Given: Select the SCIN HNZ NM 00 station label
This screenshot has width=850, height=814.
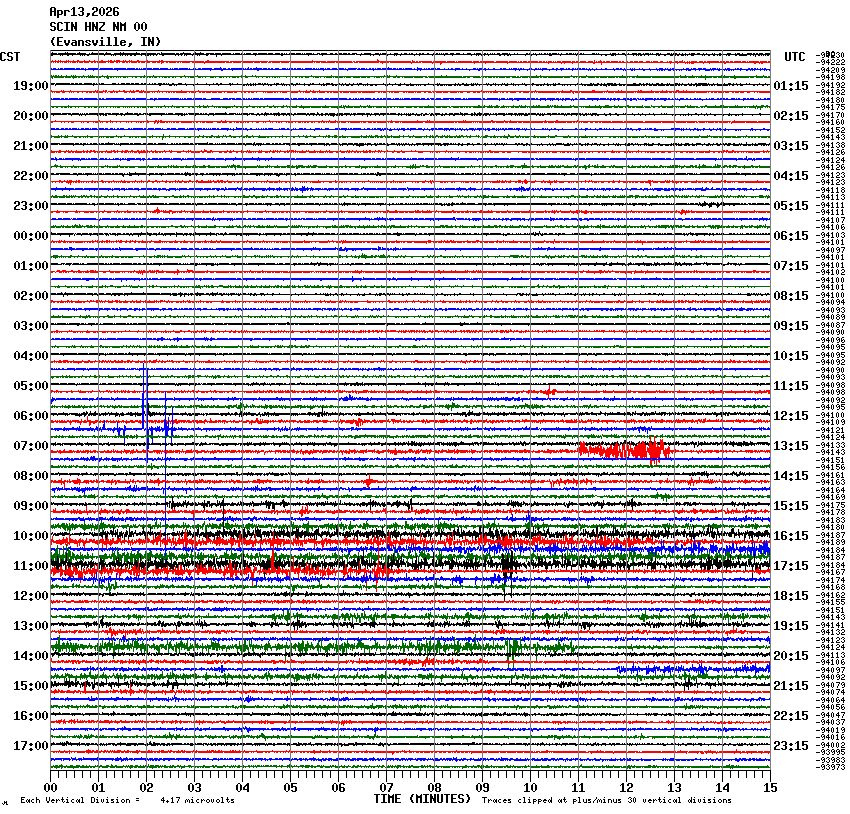Looking at the screenshot, I should tap(98, 27).
